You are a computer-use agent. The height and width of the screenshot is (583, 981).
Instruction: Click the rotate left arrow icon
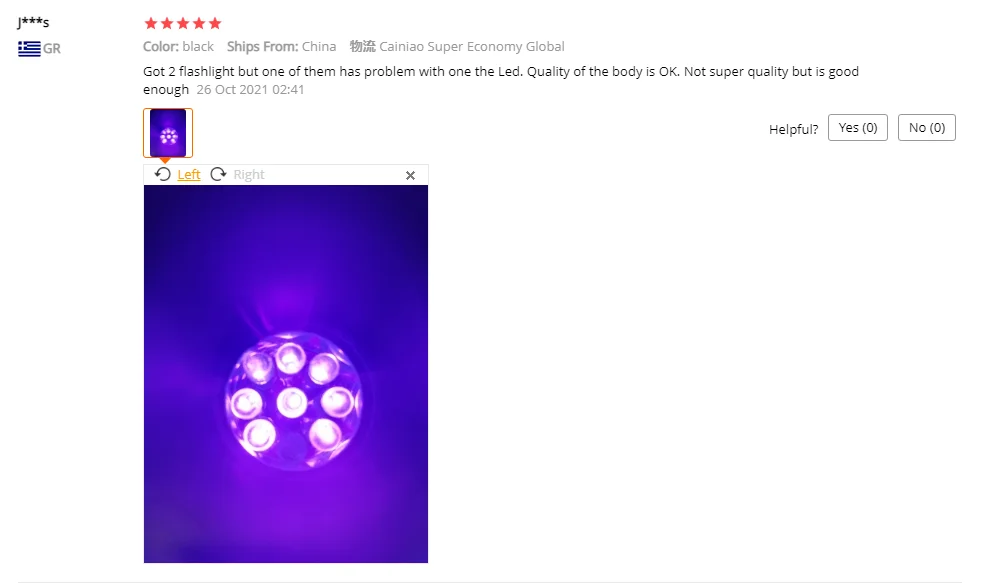point(163,175)
